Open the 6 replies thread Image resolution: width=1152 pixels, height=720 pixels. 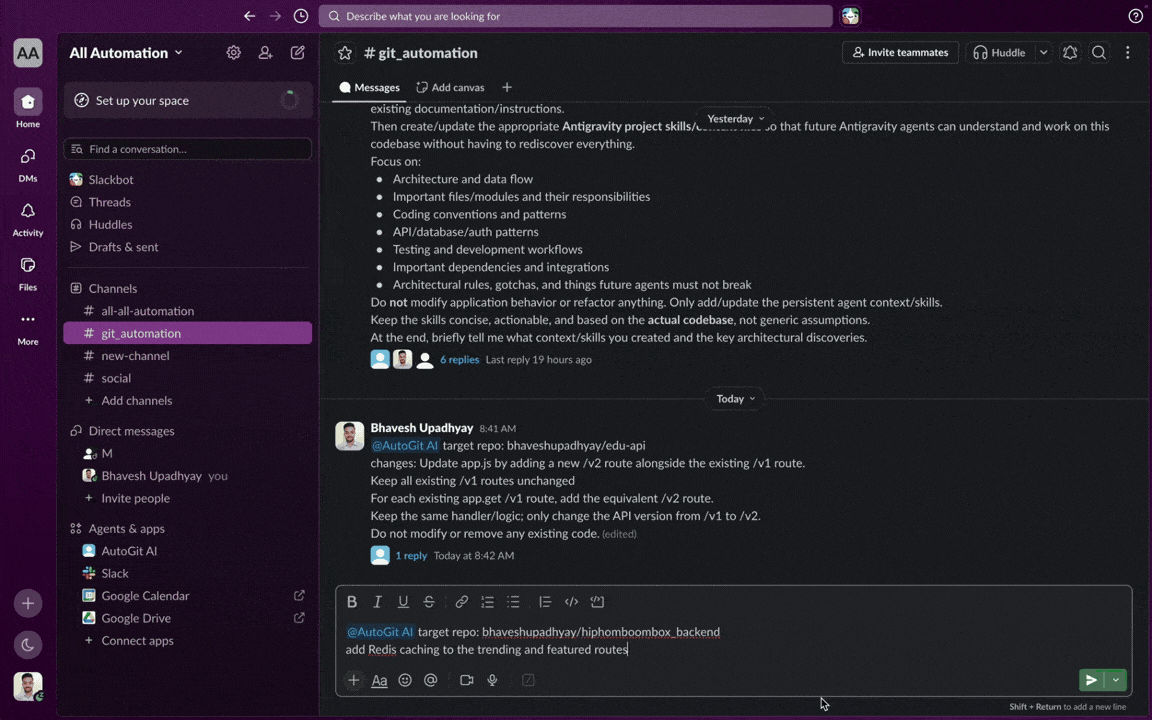459,360
